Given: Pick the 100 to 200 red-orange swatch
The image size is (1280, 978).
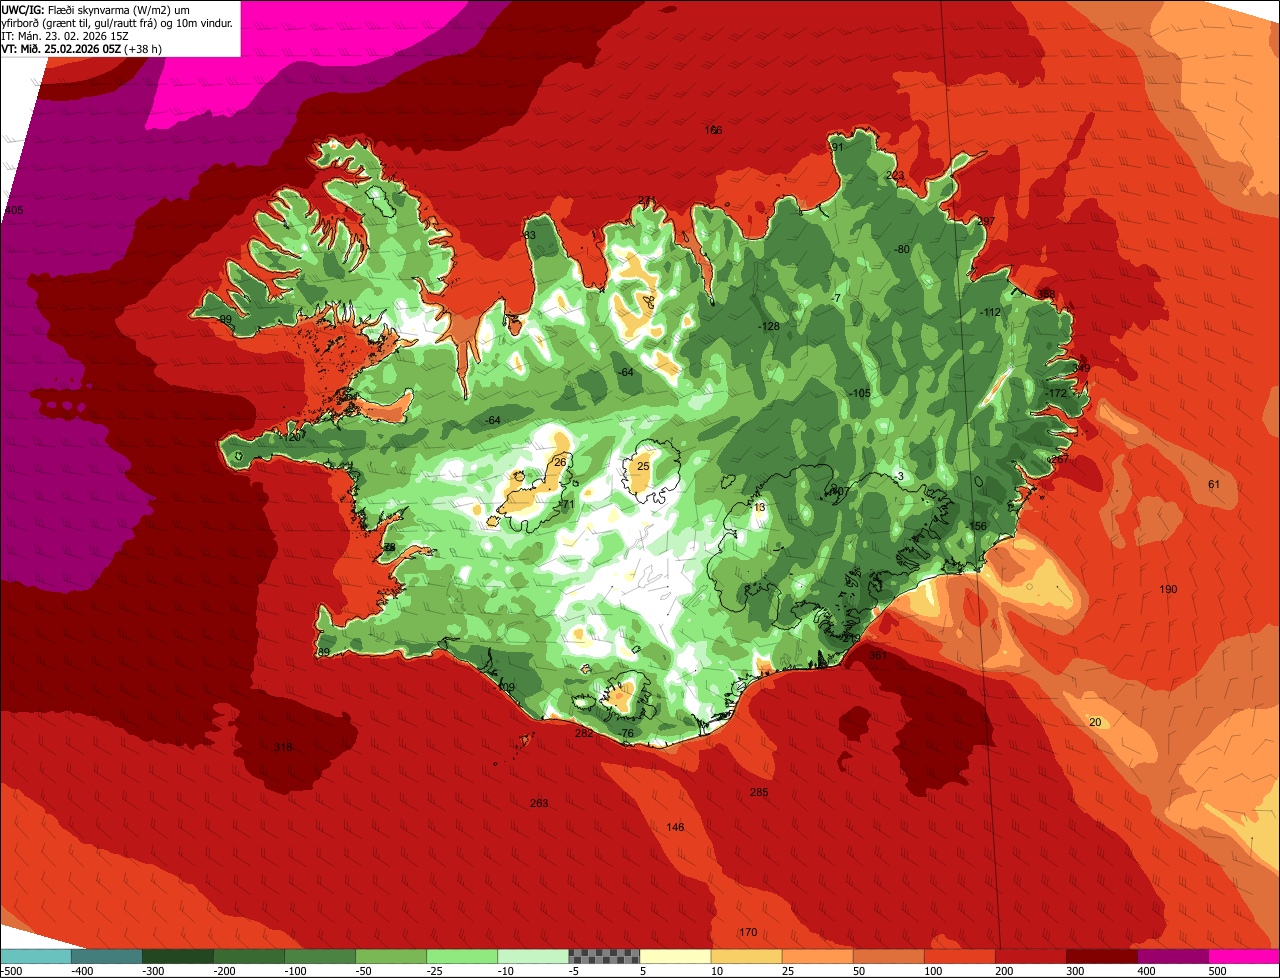Looking at the screenshot, I should [960, 955].
